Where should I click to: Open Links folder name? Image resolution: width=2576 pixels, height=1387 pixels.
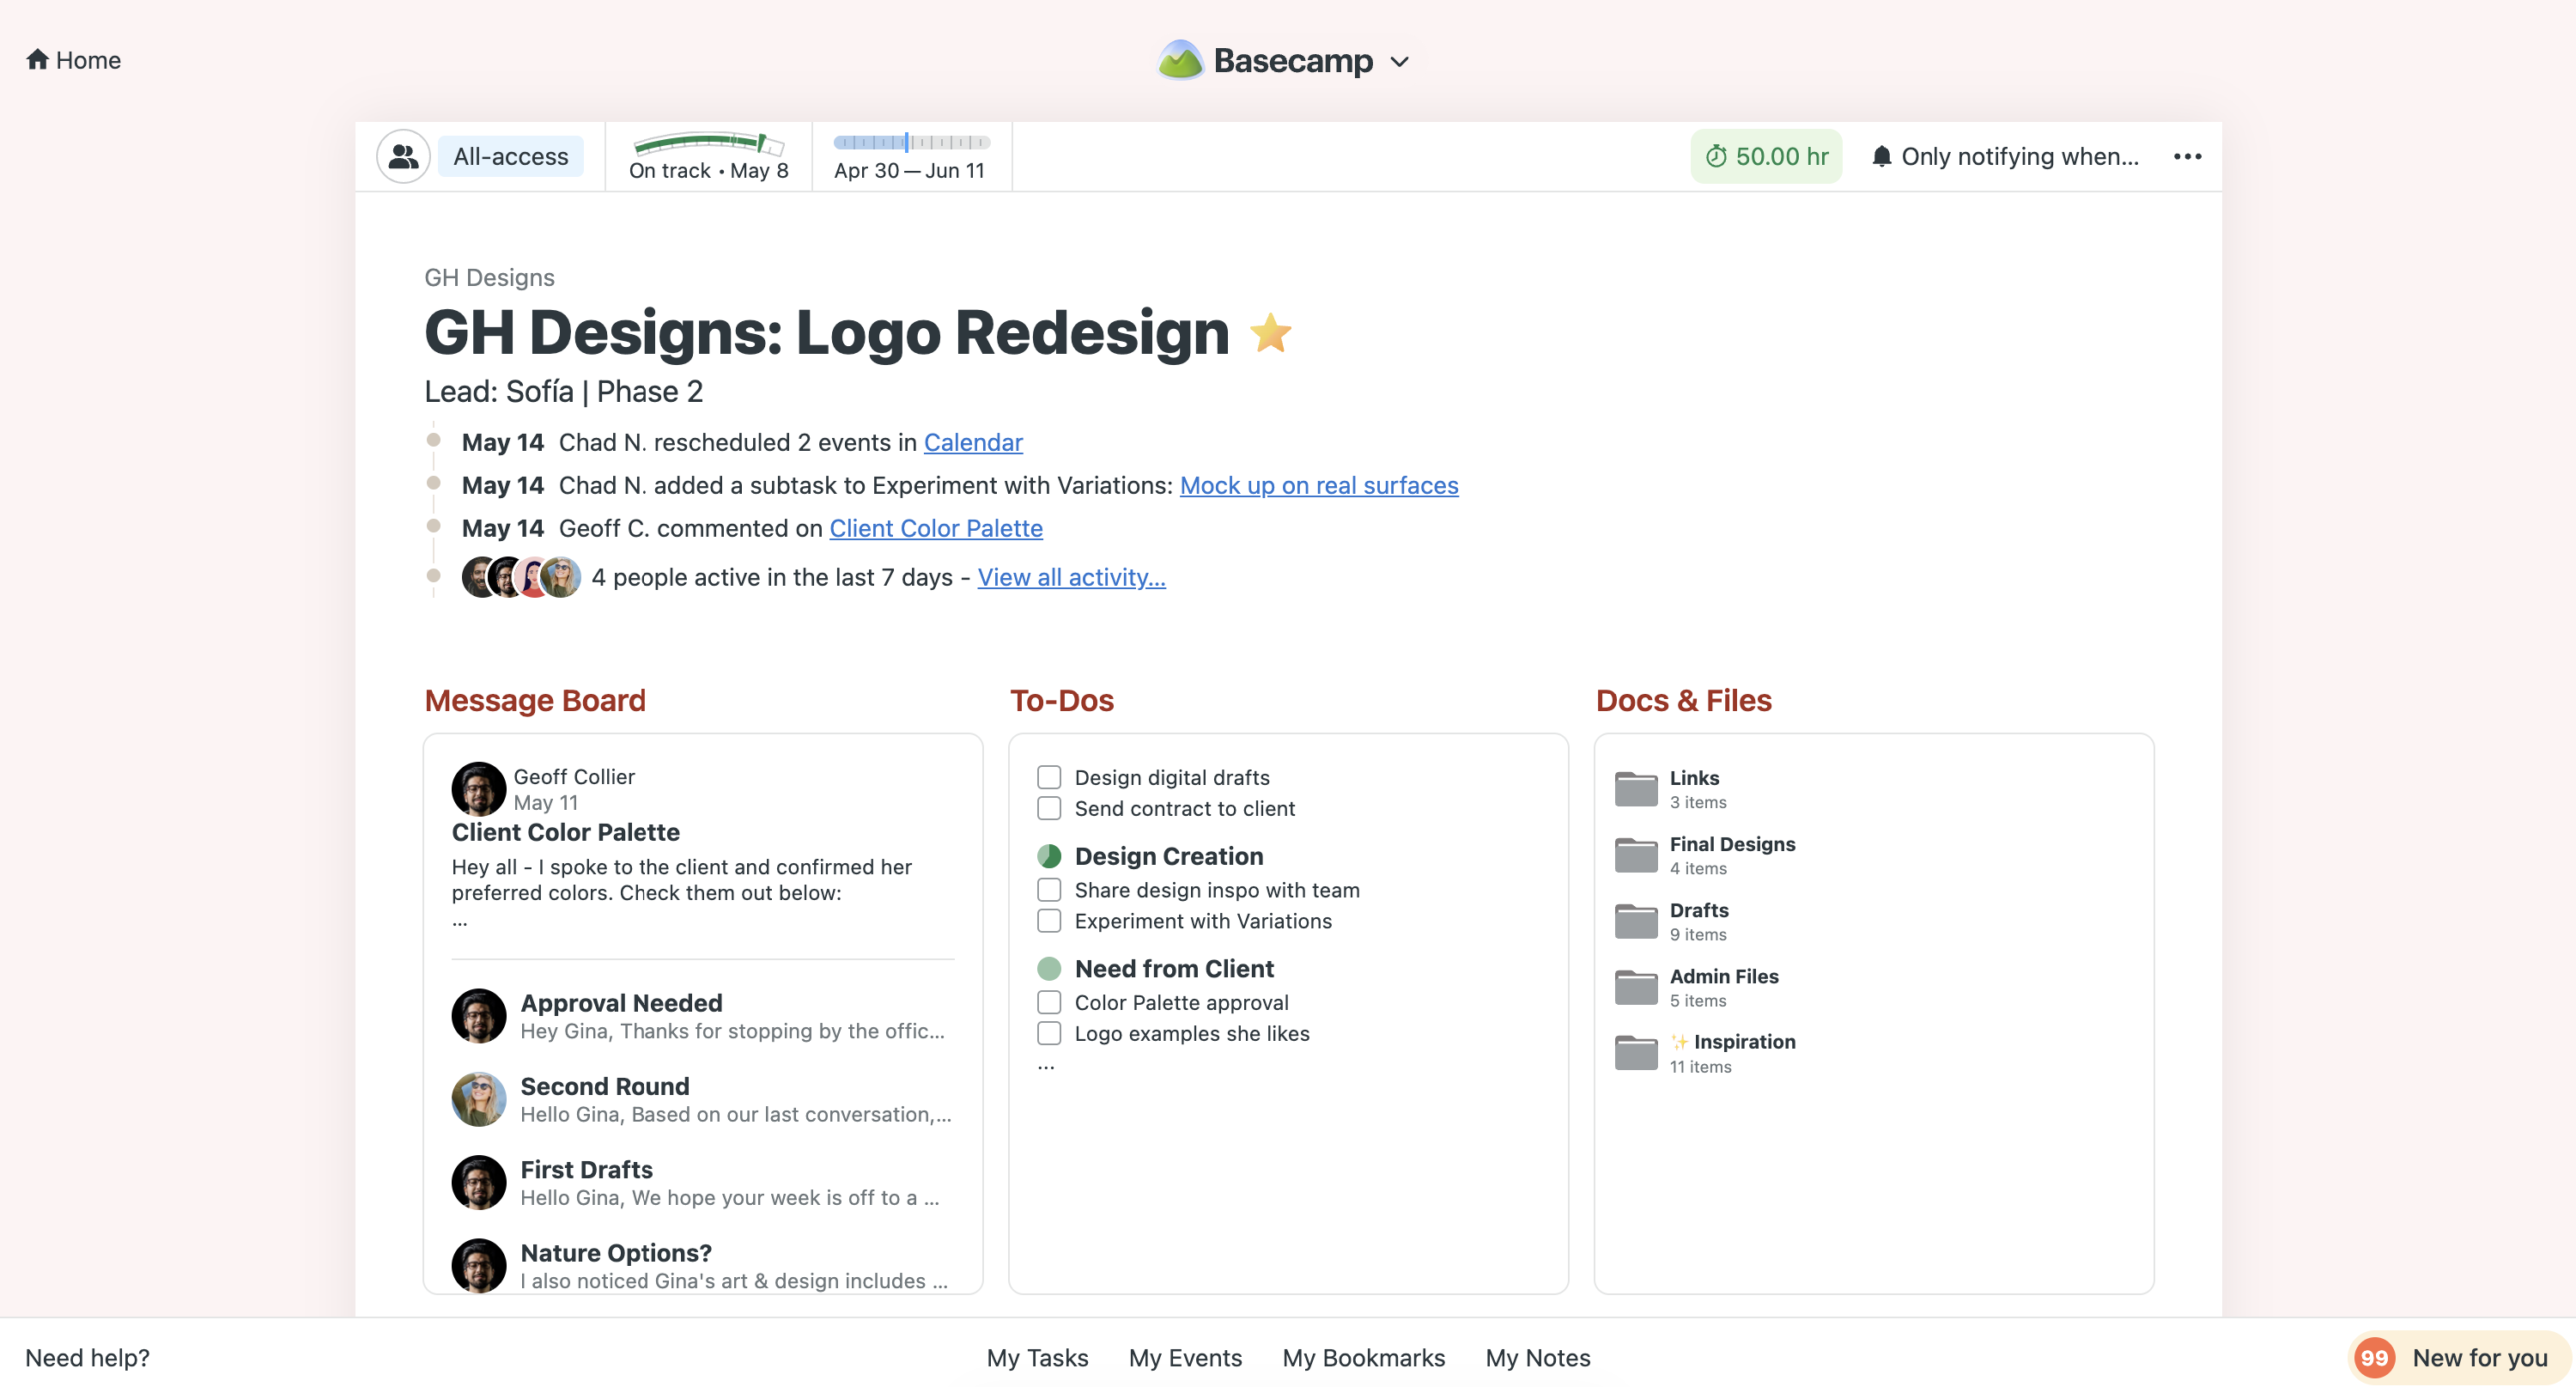(1694, 777)
